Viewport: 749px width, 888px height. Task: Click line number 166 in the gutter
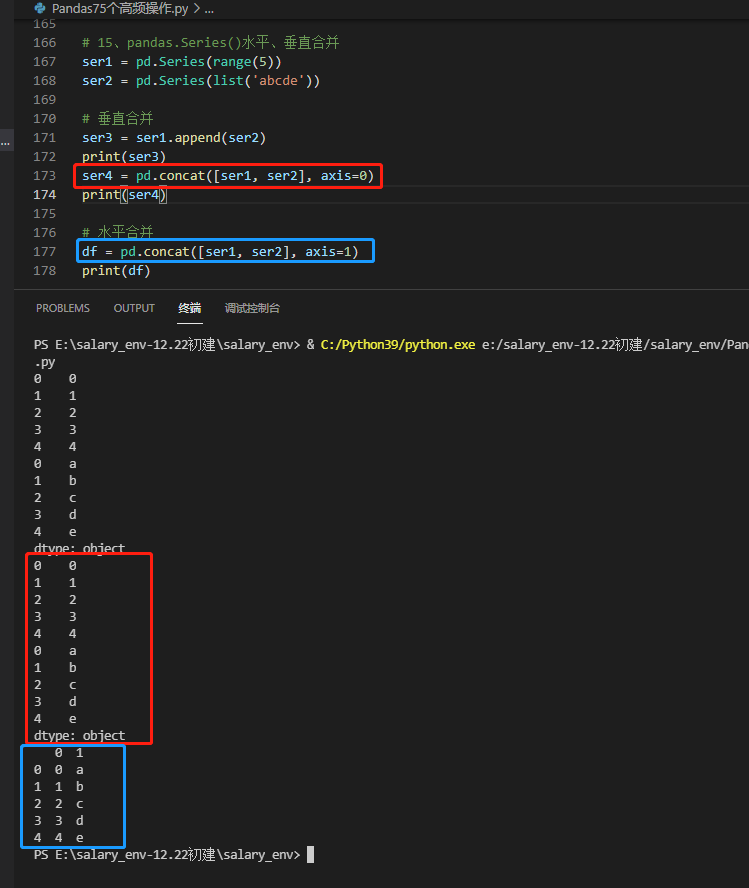[x=45, y=42]
